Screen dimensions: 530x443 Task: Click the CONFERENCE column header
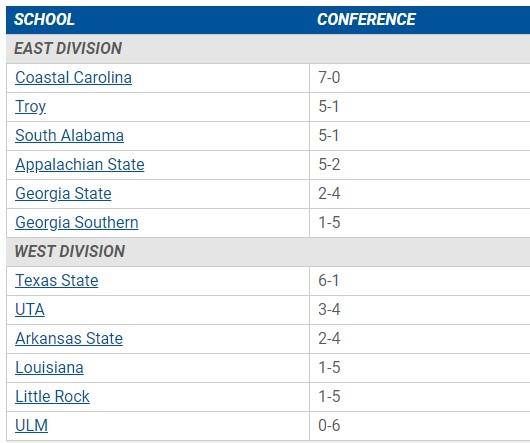(366, 20)
